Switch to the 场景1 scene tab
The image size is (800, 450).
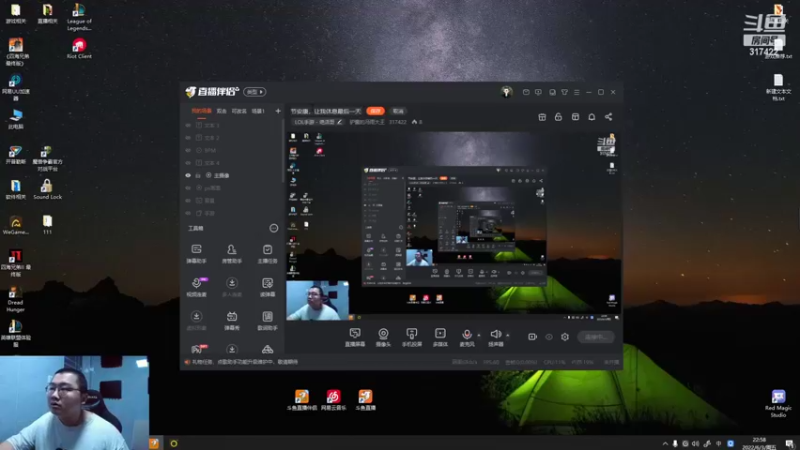tap(258, 111)
